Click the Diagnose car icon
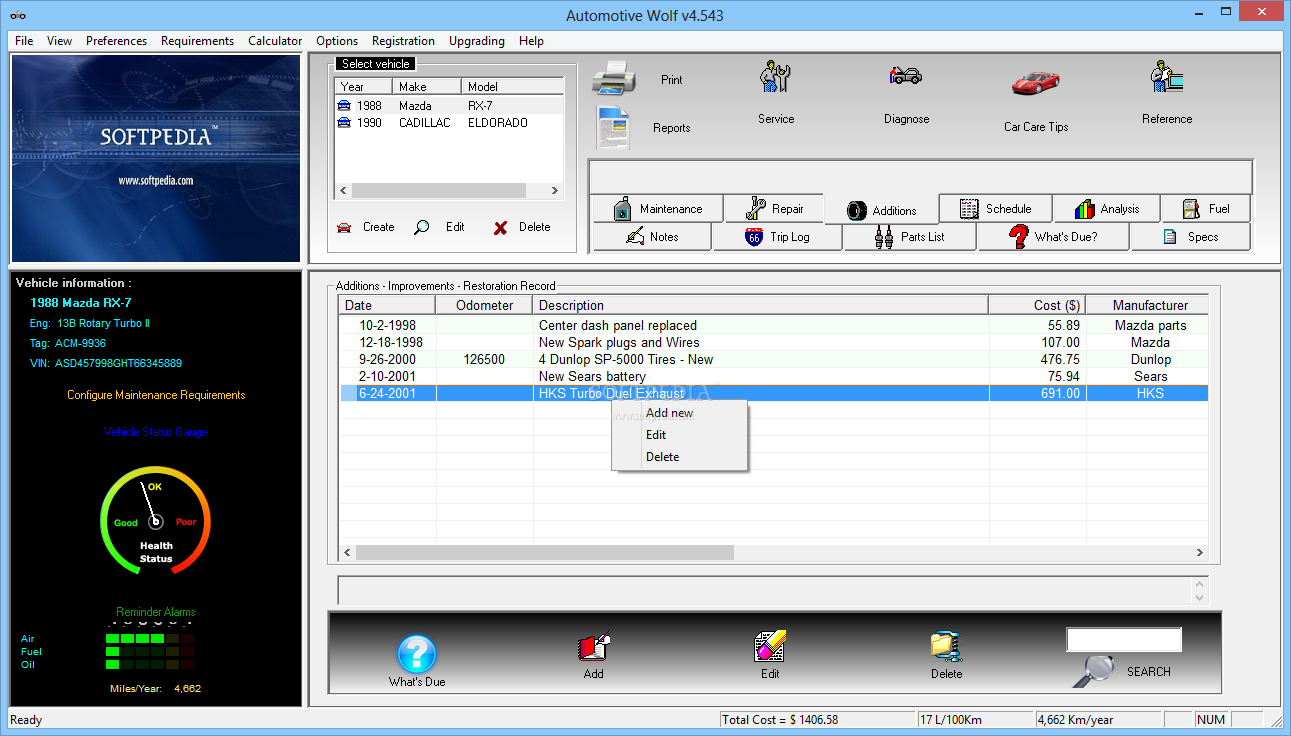1291x736 pixels. point(906,76)
